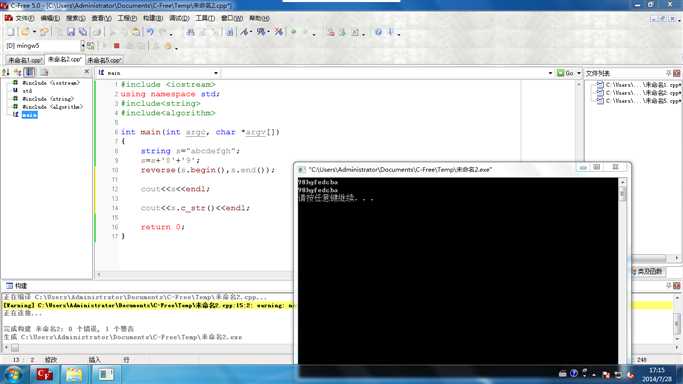Viewport: 683px width, 384px height.
Task: Click the Undo arrow toolbar icon
Action: point(150,32)
